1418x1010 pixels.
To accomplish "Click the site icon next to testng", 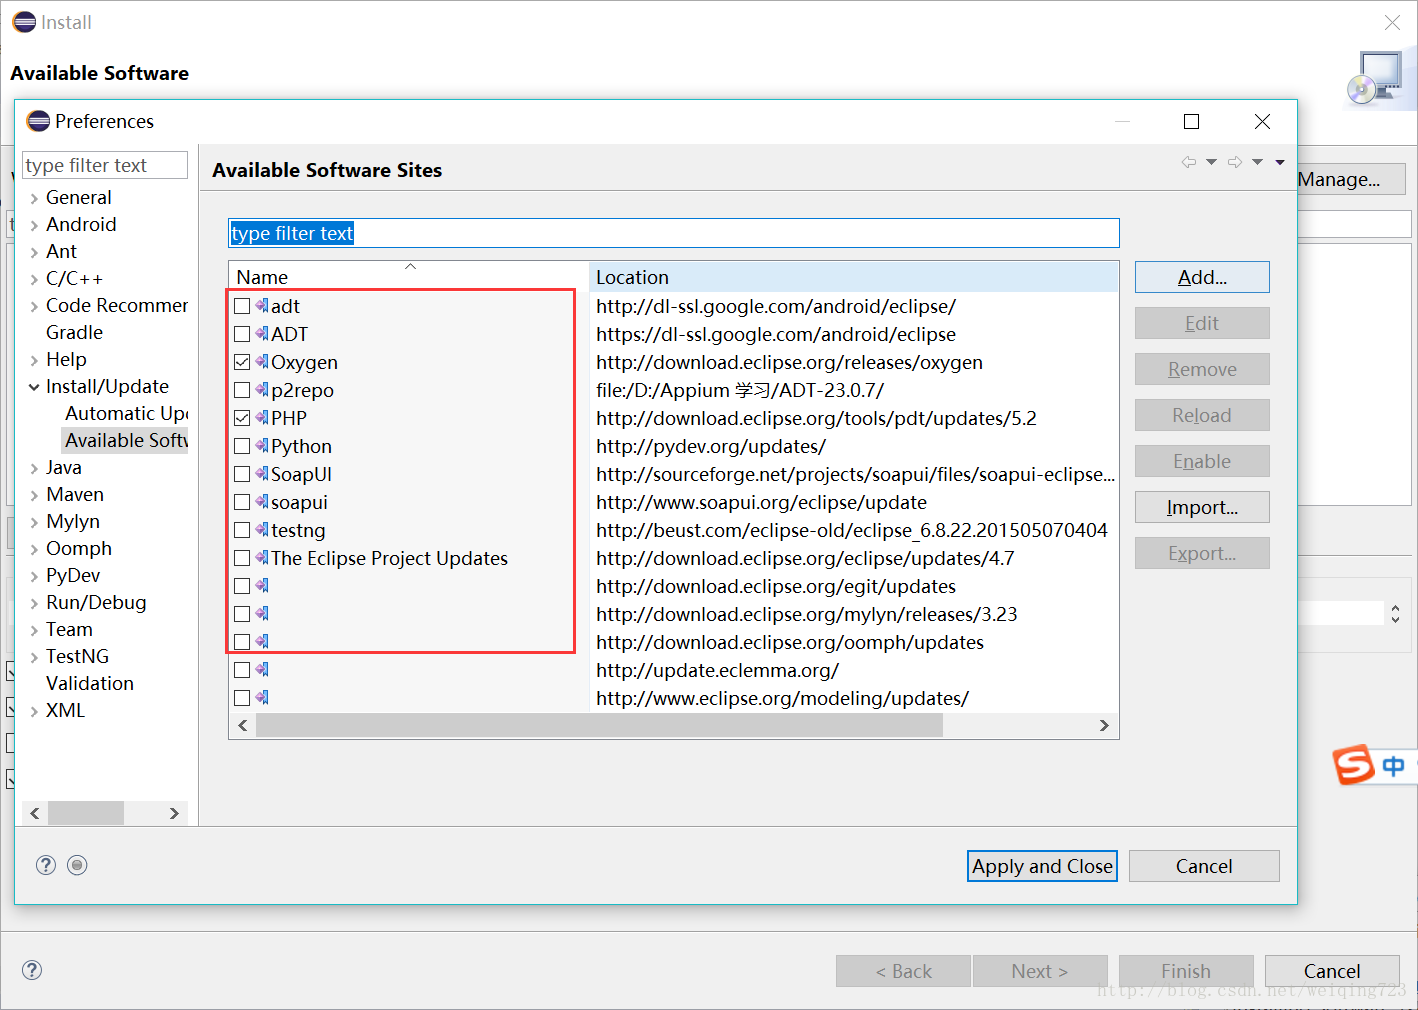I will coord(262,529).
